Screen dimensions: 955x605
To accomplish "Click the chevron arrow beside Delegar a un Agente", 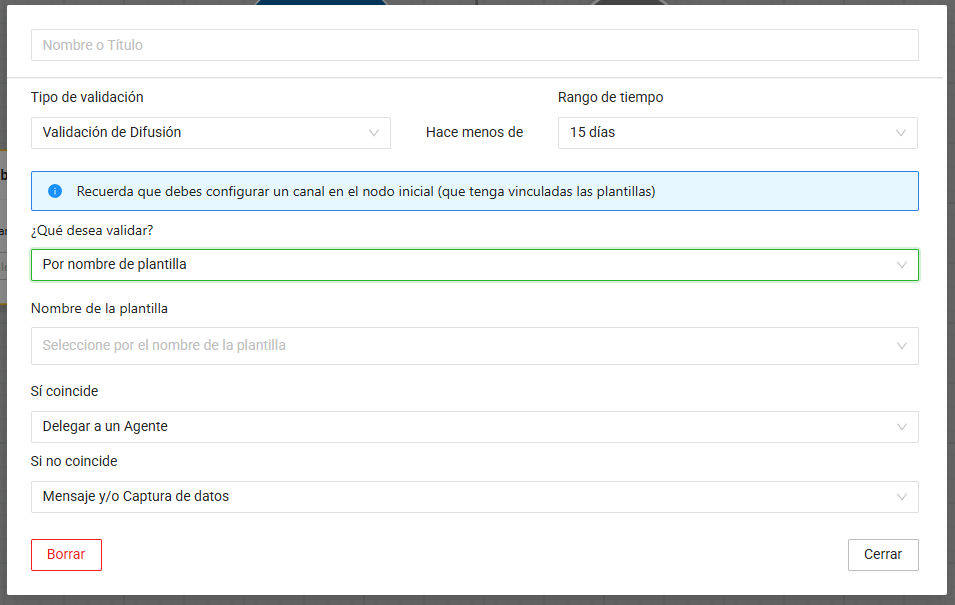I will tap(902, 427).
